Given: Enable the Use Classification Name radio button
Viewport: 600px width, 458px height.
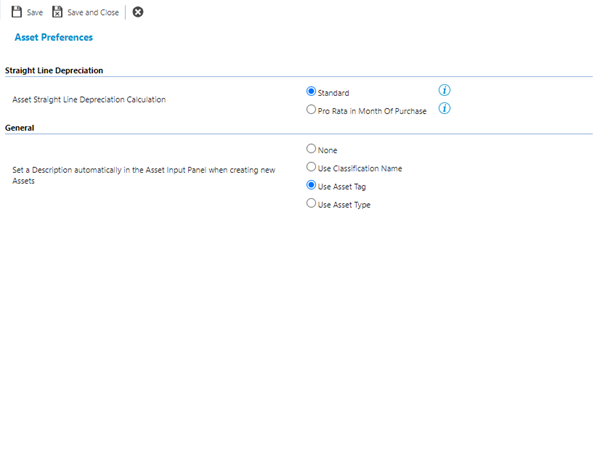Looking at the screenshot, I should (x=311, y=167).
